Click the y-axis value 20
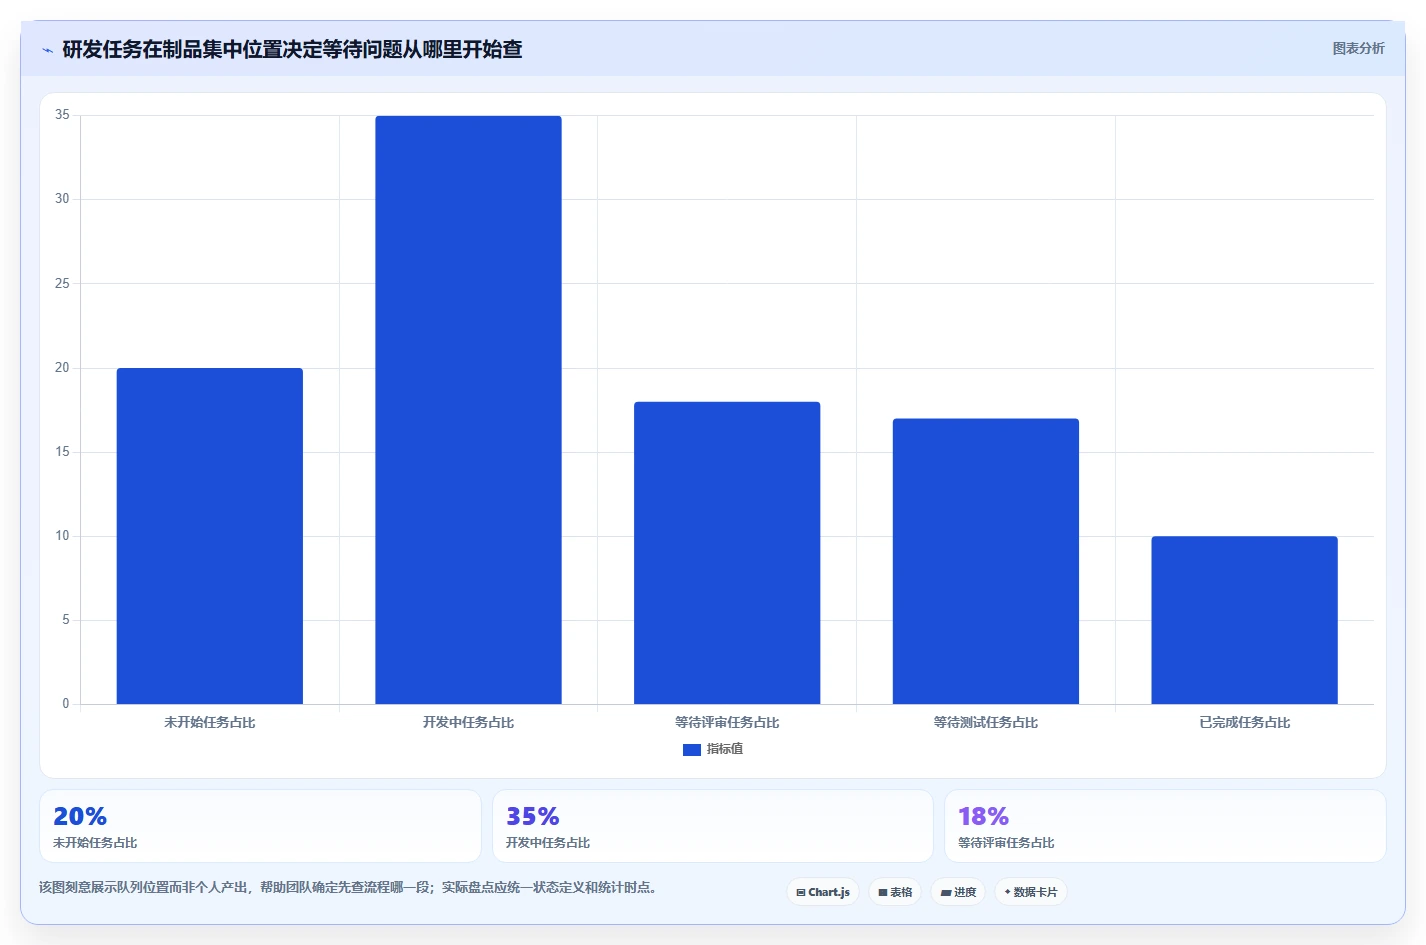Viewport: 1426px width, 945px height. (x=62, y=368)
